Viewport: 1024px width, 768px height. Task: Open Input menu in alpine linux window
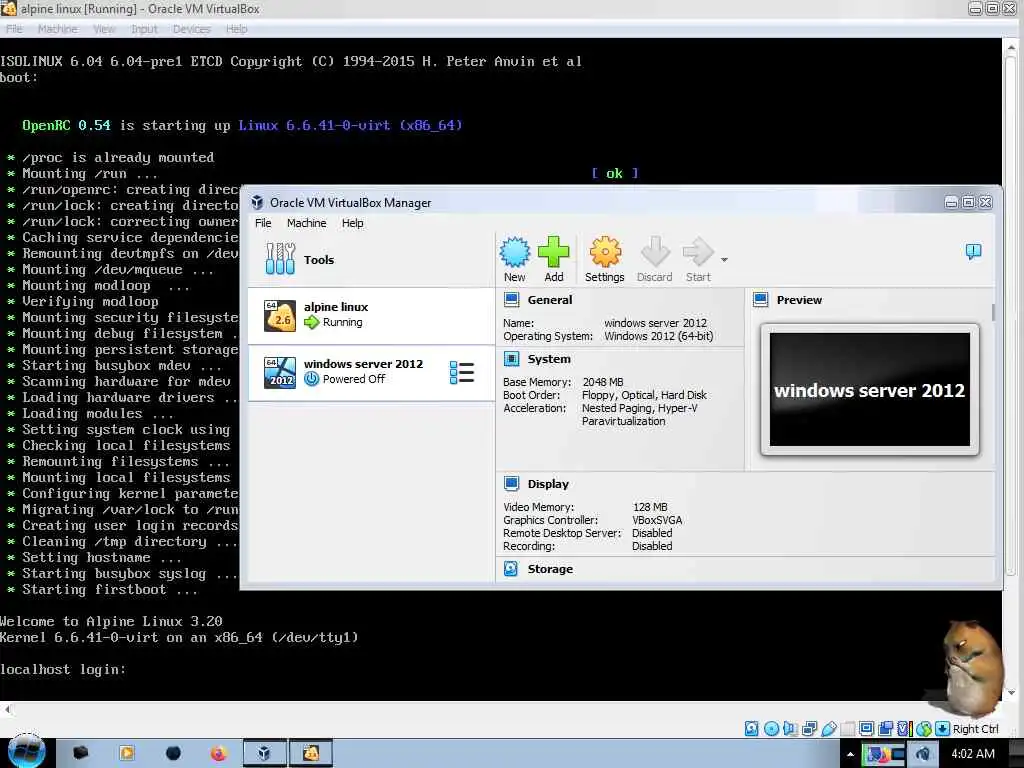click(144, 29)
